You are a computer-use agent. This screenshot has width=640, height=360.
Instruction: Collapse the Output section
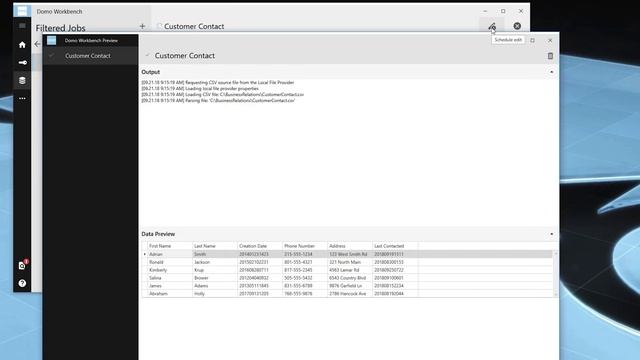(551, 72)
